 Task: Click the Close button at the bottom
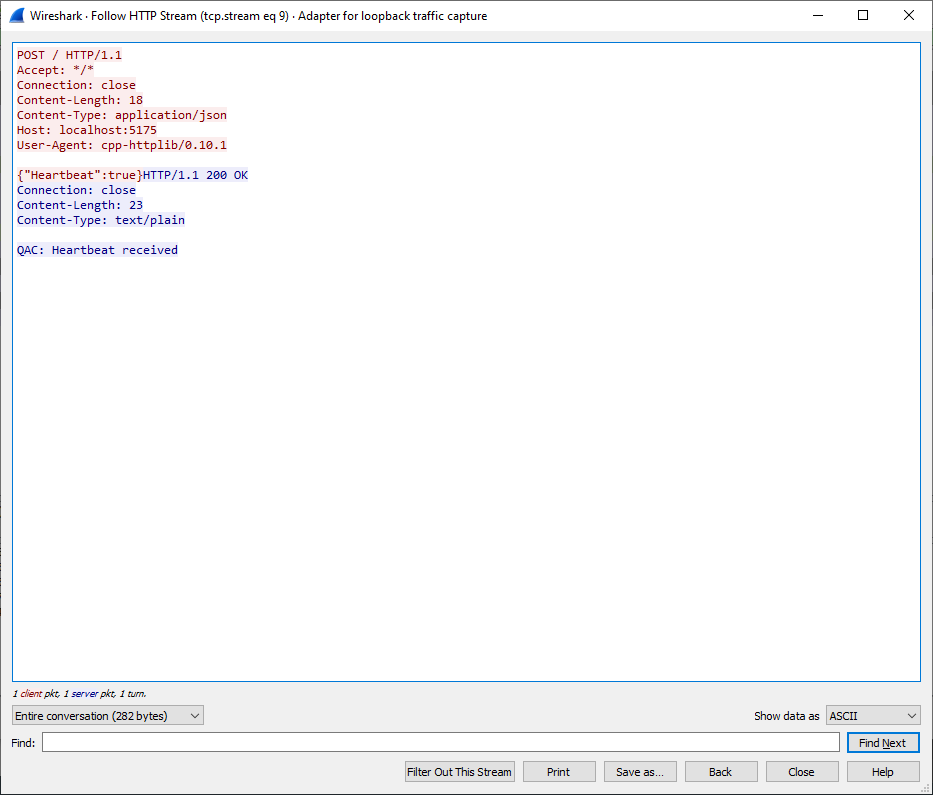point(802,772)
